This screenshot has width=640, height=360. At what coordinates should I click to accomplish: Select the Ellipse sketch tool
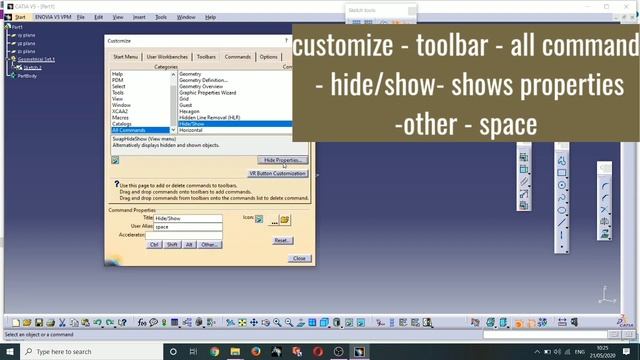click(562, 211)
